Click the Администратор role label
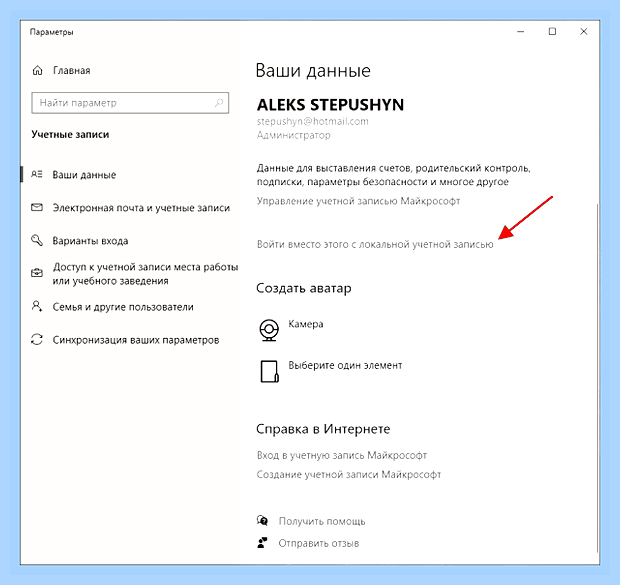The width and height of the screenshot is (620, 585). pos(293,135)
